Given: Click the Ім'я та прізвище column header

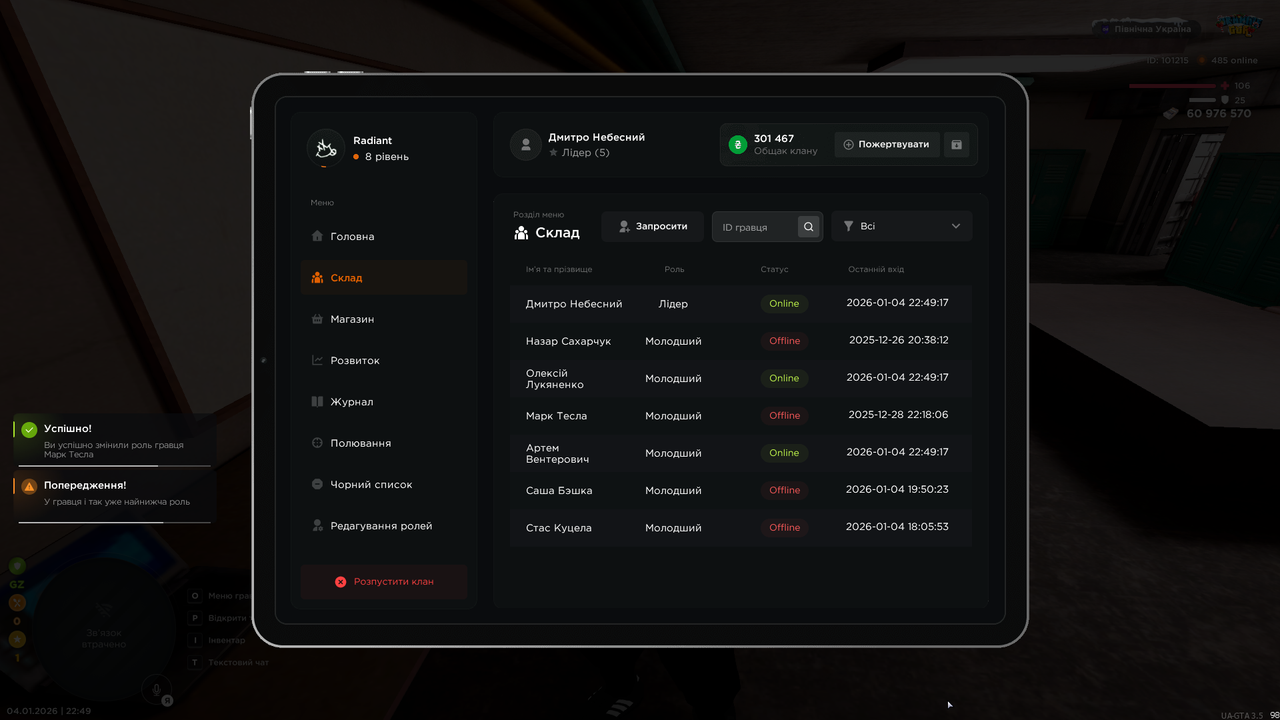Looking at the screenshot, I should 559,269.
